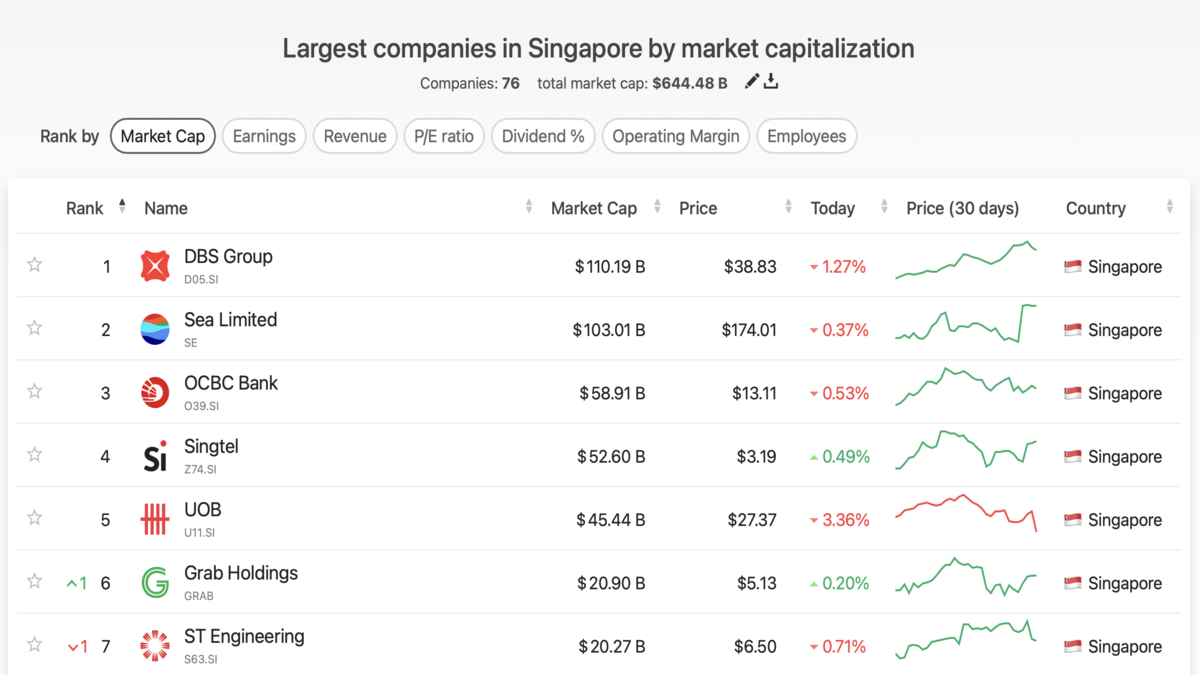Sort the table by the Rank column arrows
Image resolution: width=1200 pixels, height=675 pixels.
122,206
